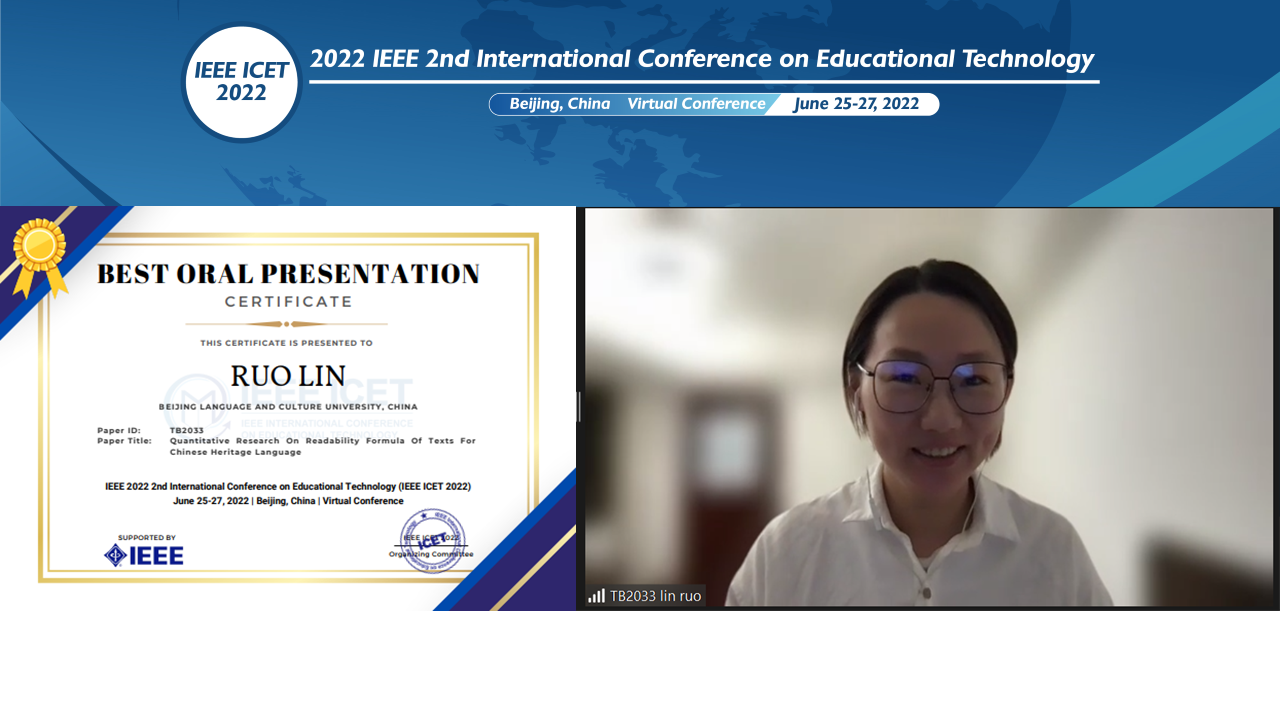The height and width of the screenshot is (720, 1280).
Task: Click the divider handle between certificate and video
Action: pos(579,407)
